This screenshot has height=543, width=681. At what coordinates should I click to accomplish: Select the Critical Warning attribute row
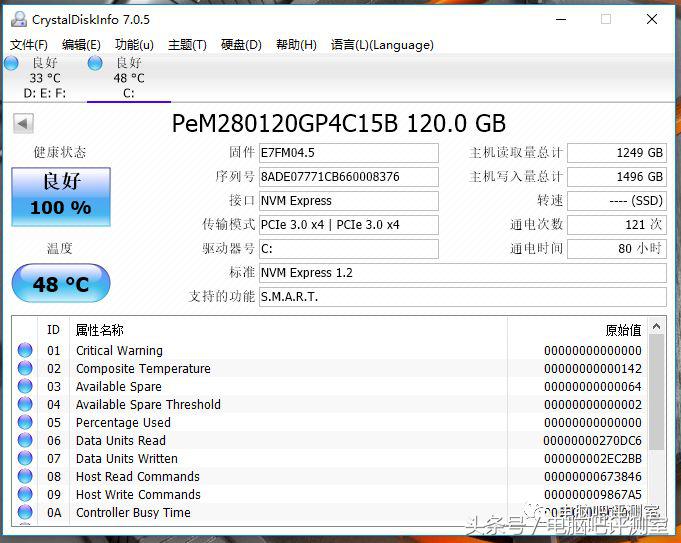330,351
